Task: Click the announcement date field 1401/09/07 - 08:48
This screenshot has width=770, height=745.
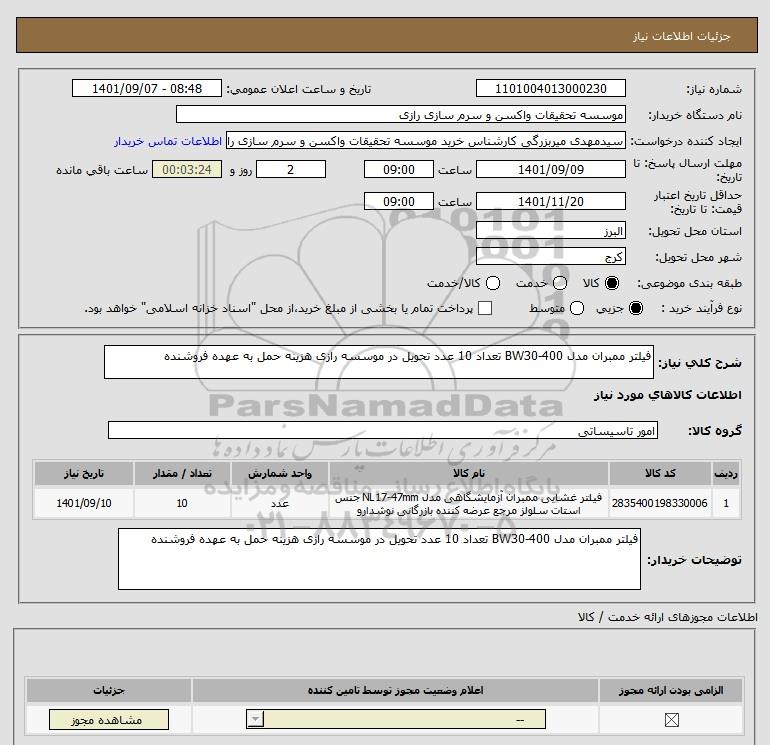Action: pyautogui.click(x=147, y=88)
